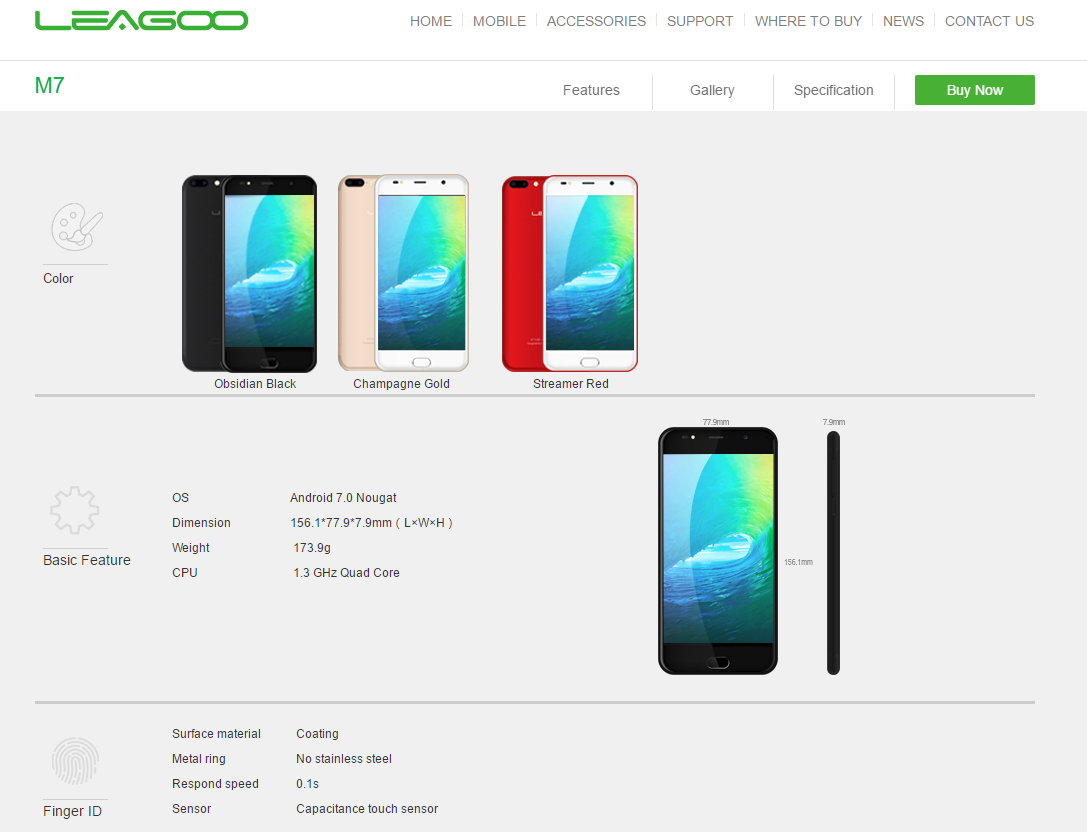Click the Color palette icon
Image resolution: width=1087 pixels, height=832 pixels.
click(x=76, y=227)
